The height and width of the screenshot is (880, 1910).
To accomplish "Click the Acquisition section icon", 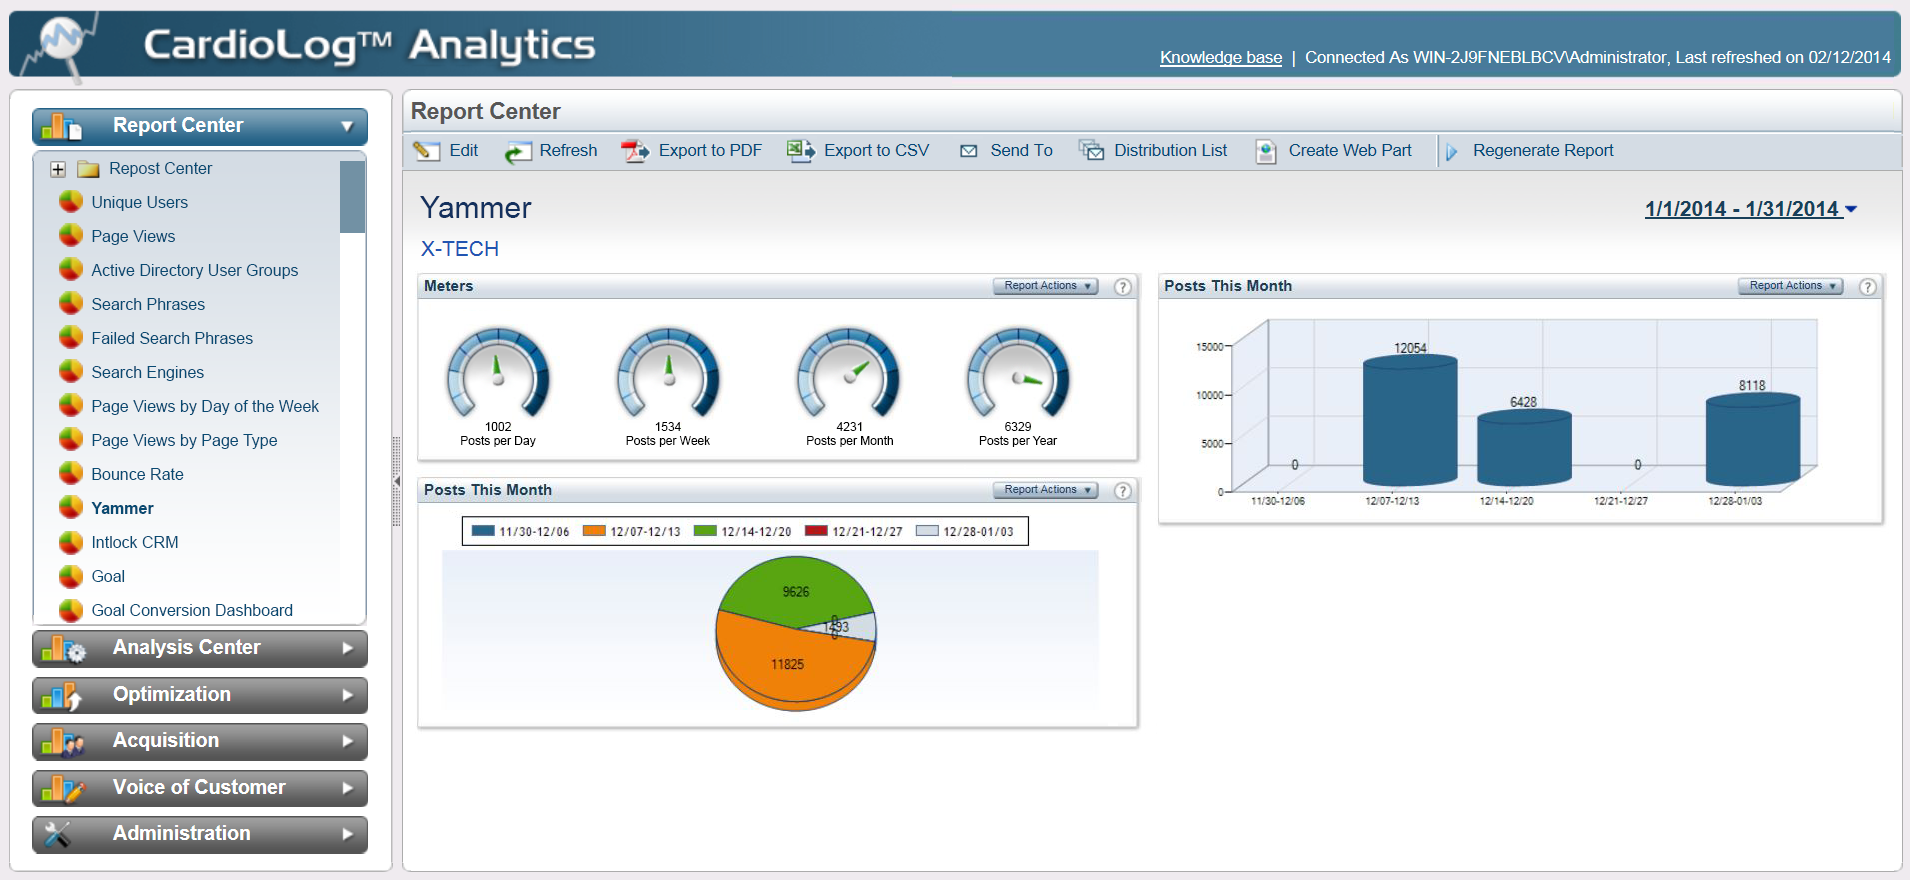I will point(63,742).
